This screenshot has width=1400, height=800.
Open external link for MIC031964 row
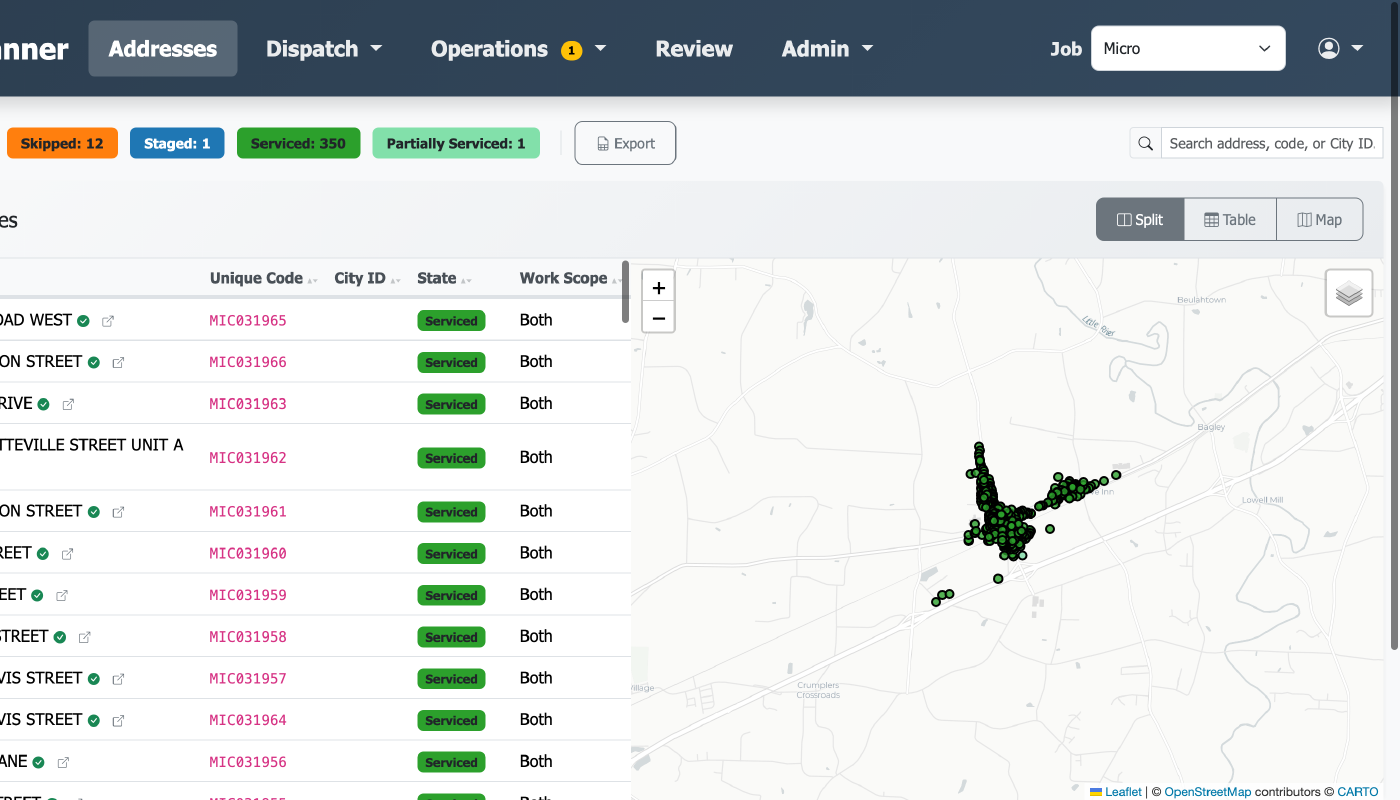[x=118, y=721]
